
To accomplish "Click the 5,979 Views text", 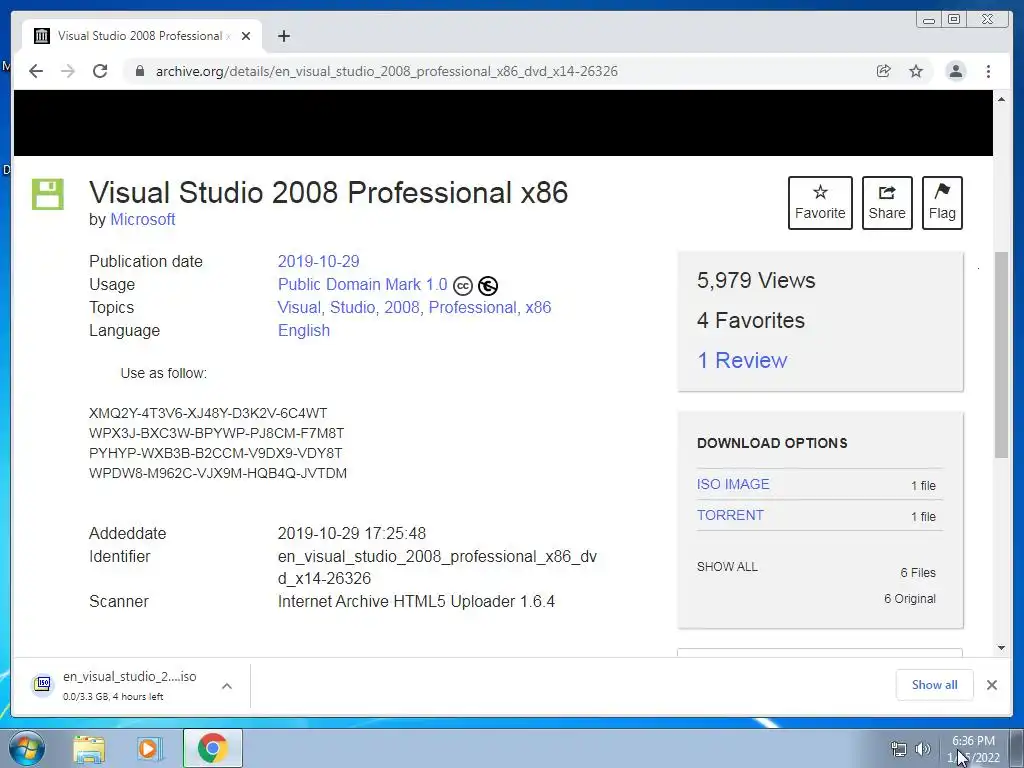I will (756, 281).
